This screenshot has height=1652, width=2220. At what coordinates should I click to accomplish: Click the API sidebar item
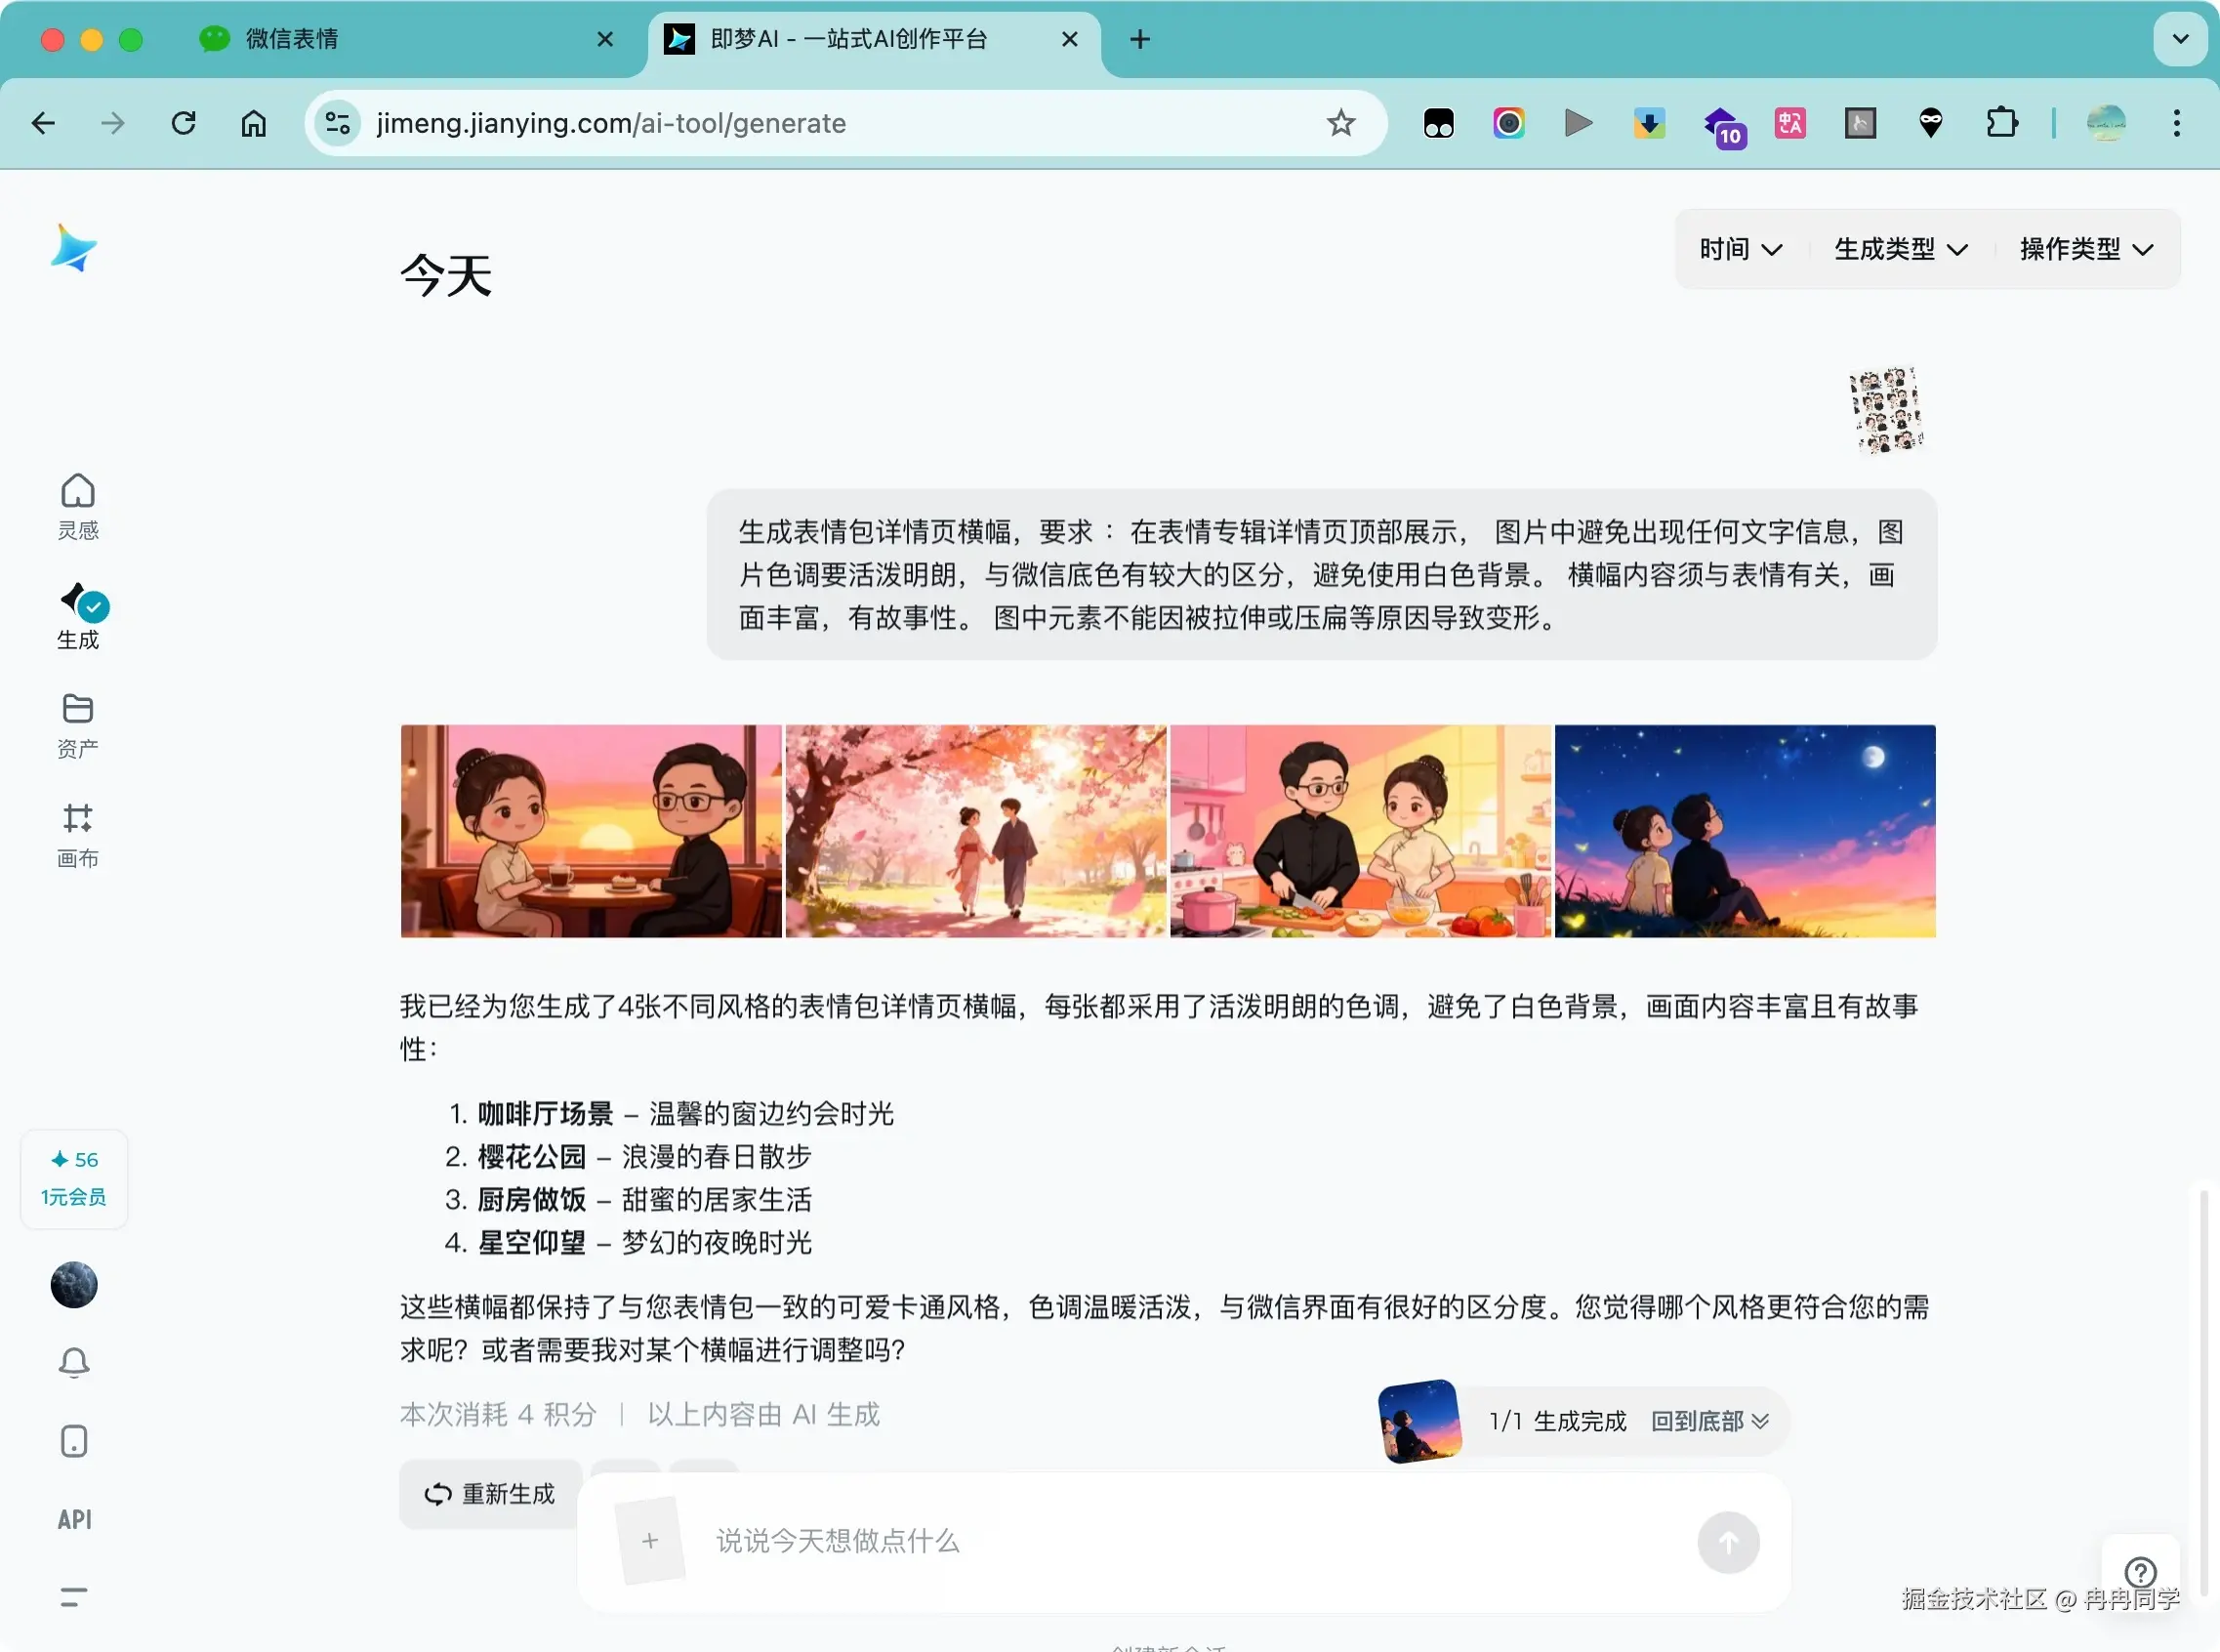pos(74,1519)
